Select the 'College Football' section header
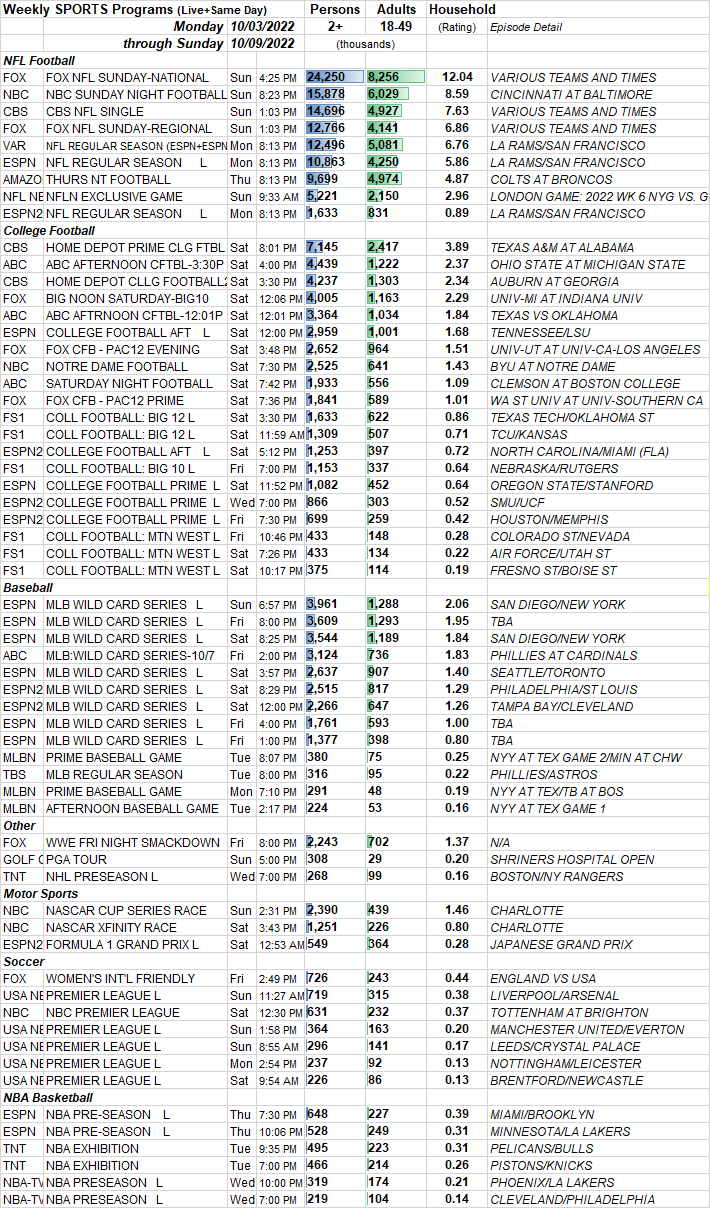 [47, 230]
